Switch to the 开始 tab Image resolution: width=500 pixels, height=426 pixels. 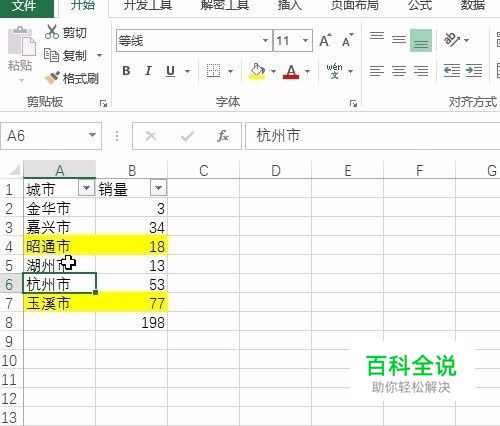[82, 5]
